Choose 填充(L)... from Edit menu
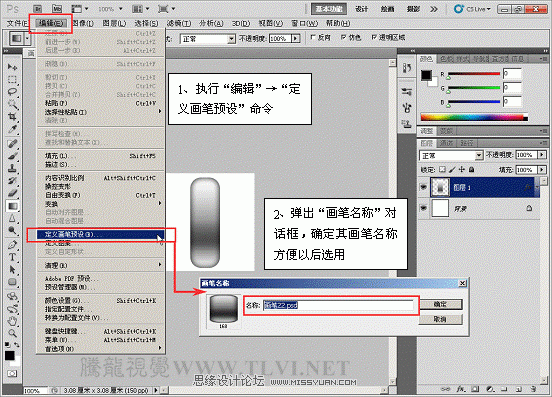 pyautogui.click(x=100, y=156)
